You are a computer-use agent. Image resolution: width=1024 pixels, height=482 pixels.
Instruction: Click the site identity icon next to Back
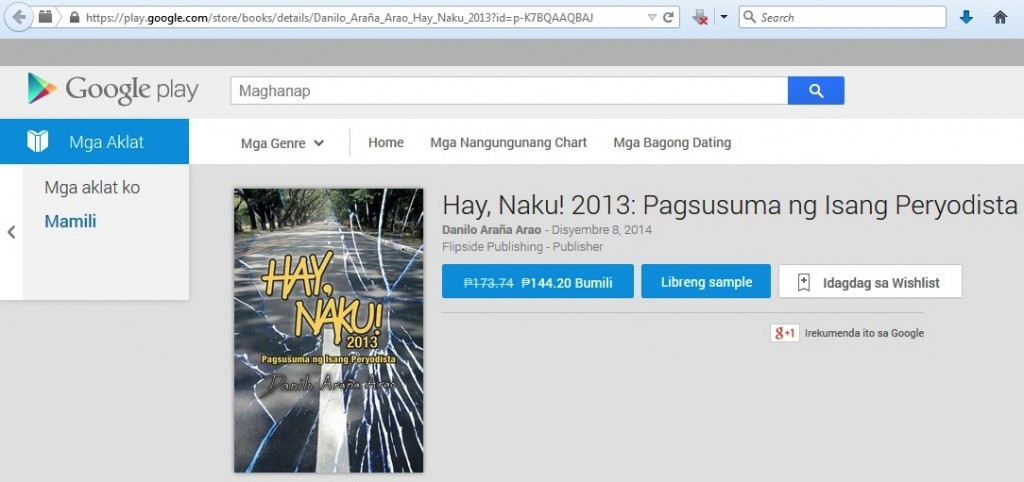pyautogui.click(x=45, y=17)
